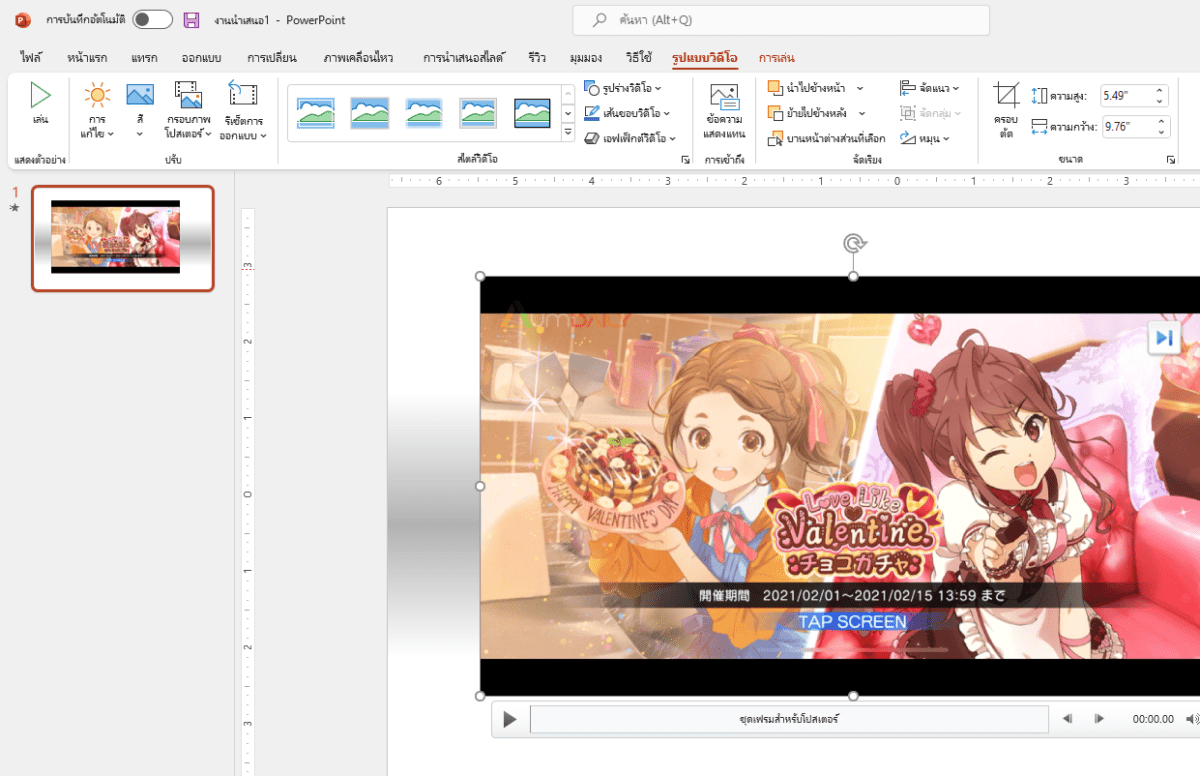Click the Save icon in title bar
Viewport: 1200px width, 776px height.
[191, 20]
